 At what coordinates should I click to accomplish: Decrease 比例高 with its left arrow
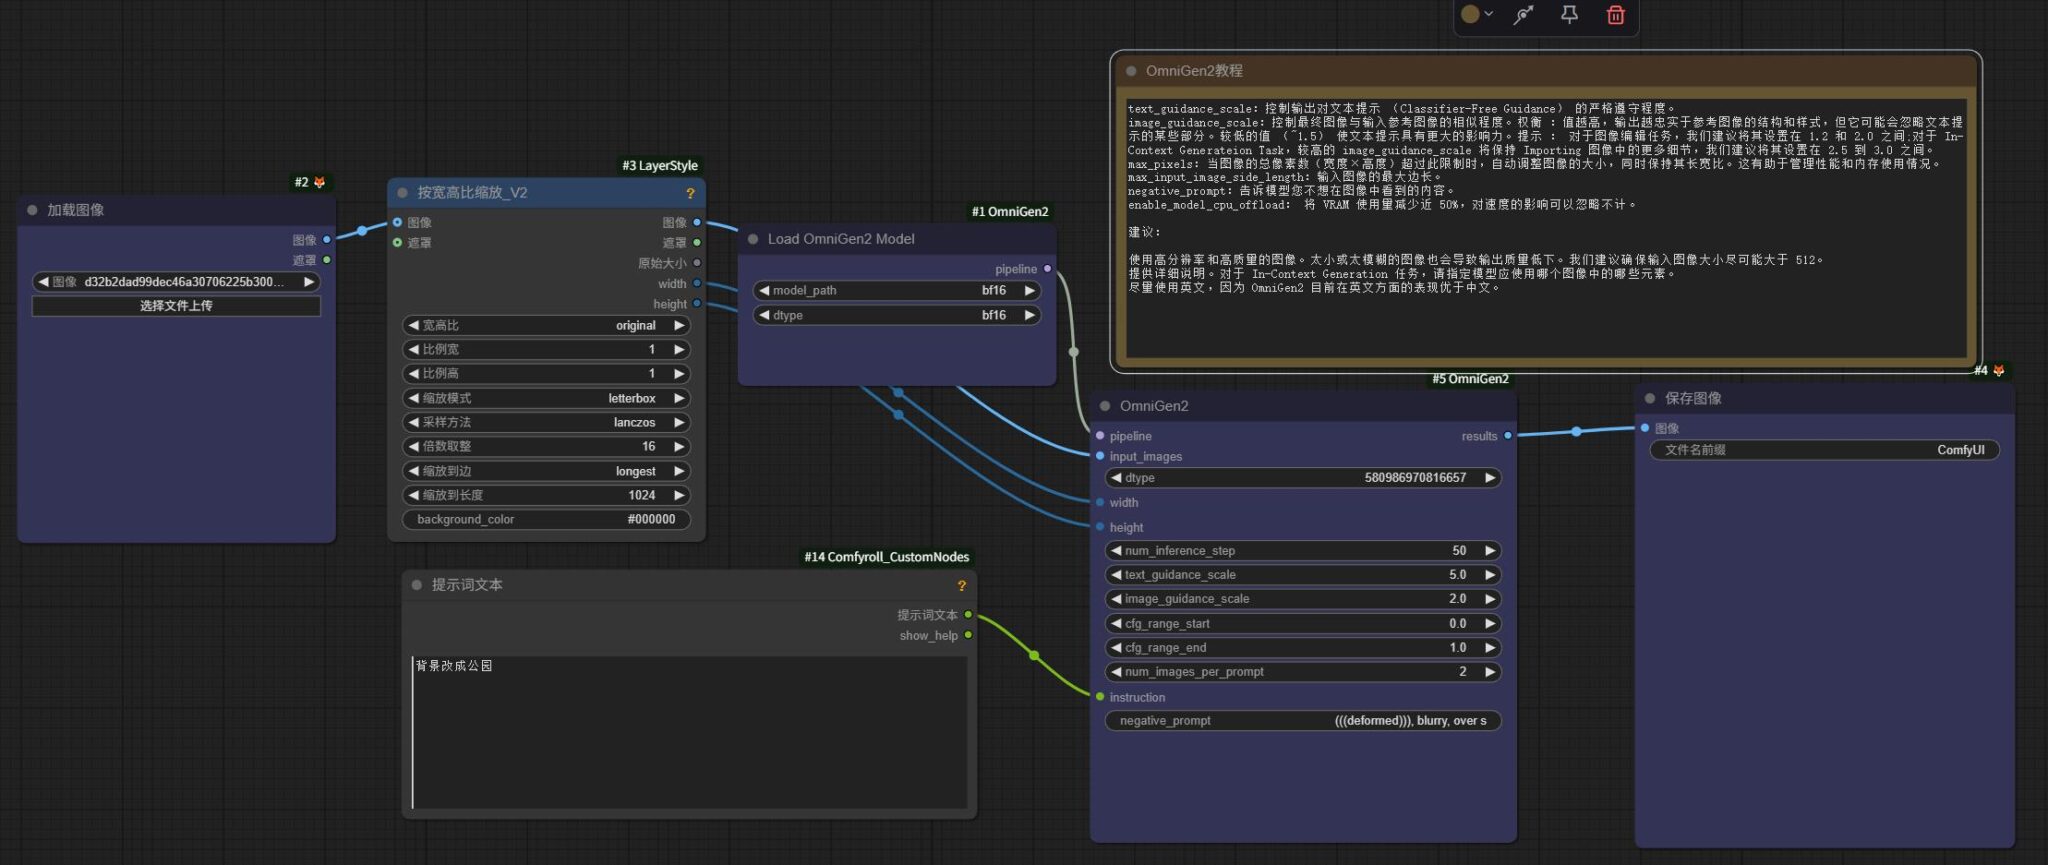click(413, 373)
